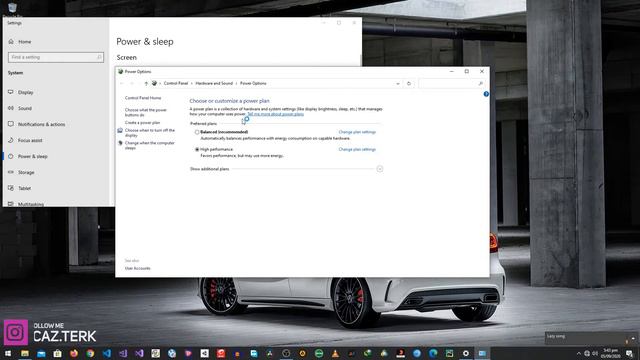Click the Control Panel icon in address bar
This screenshot has height=360, width=640.
[x=154, y=83]
